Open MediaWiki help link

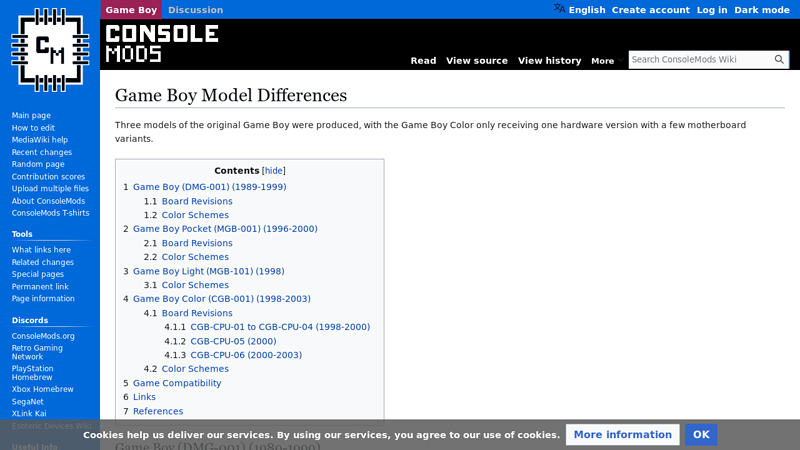pos(40,140)
